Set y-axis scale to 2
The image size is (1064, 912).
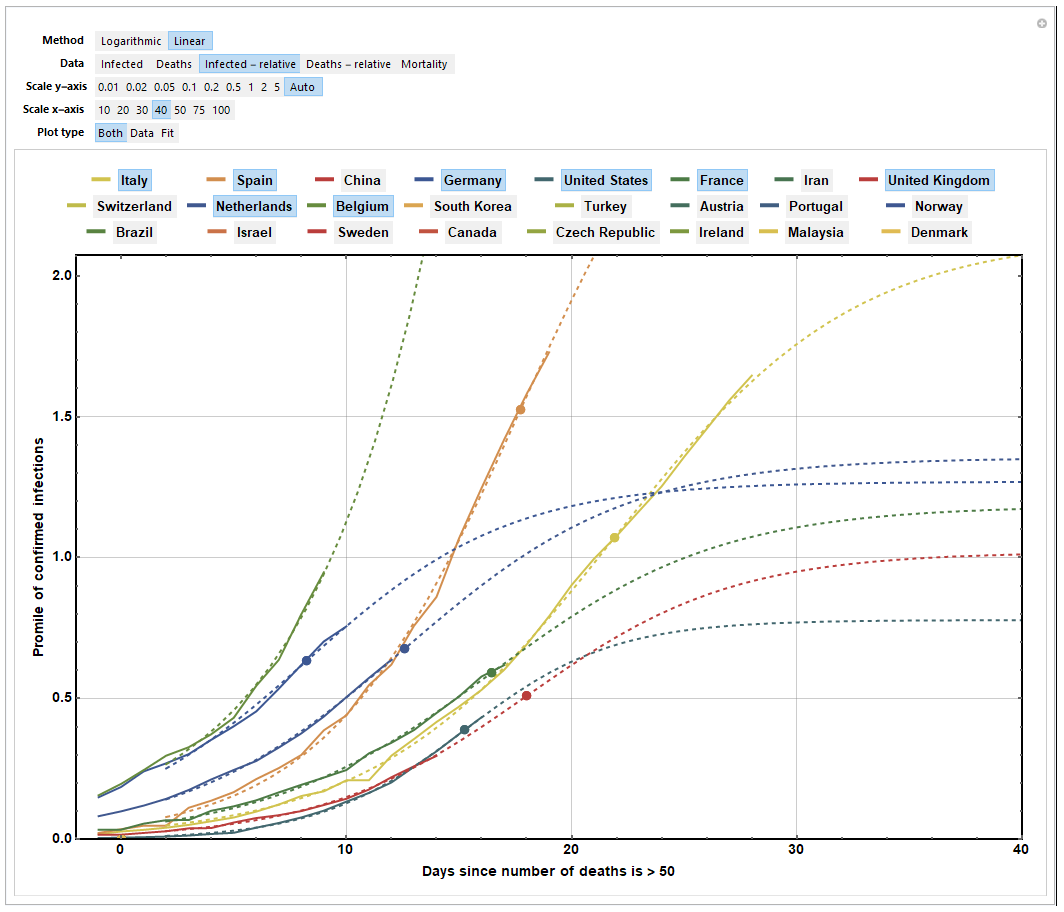pyautogui.click(x=264, y=88)
